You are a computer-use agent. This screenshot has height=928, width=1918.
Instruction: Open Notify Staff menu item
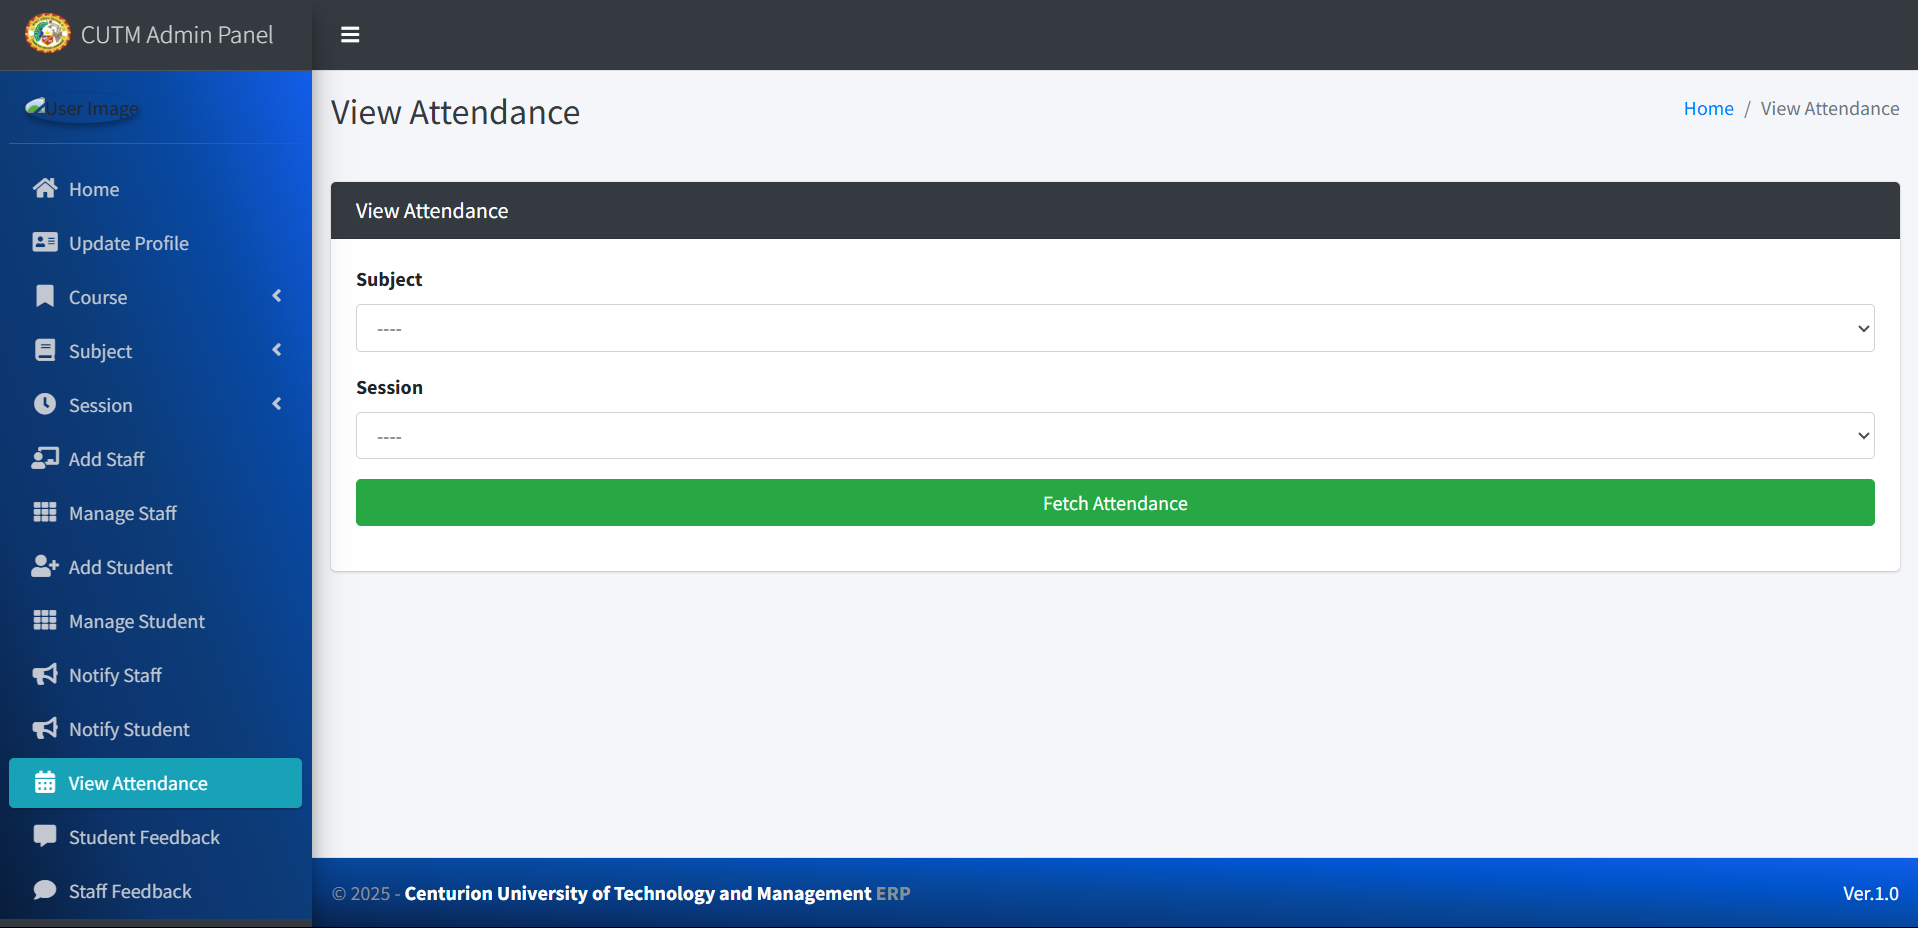[155, 675]
